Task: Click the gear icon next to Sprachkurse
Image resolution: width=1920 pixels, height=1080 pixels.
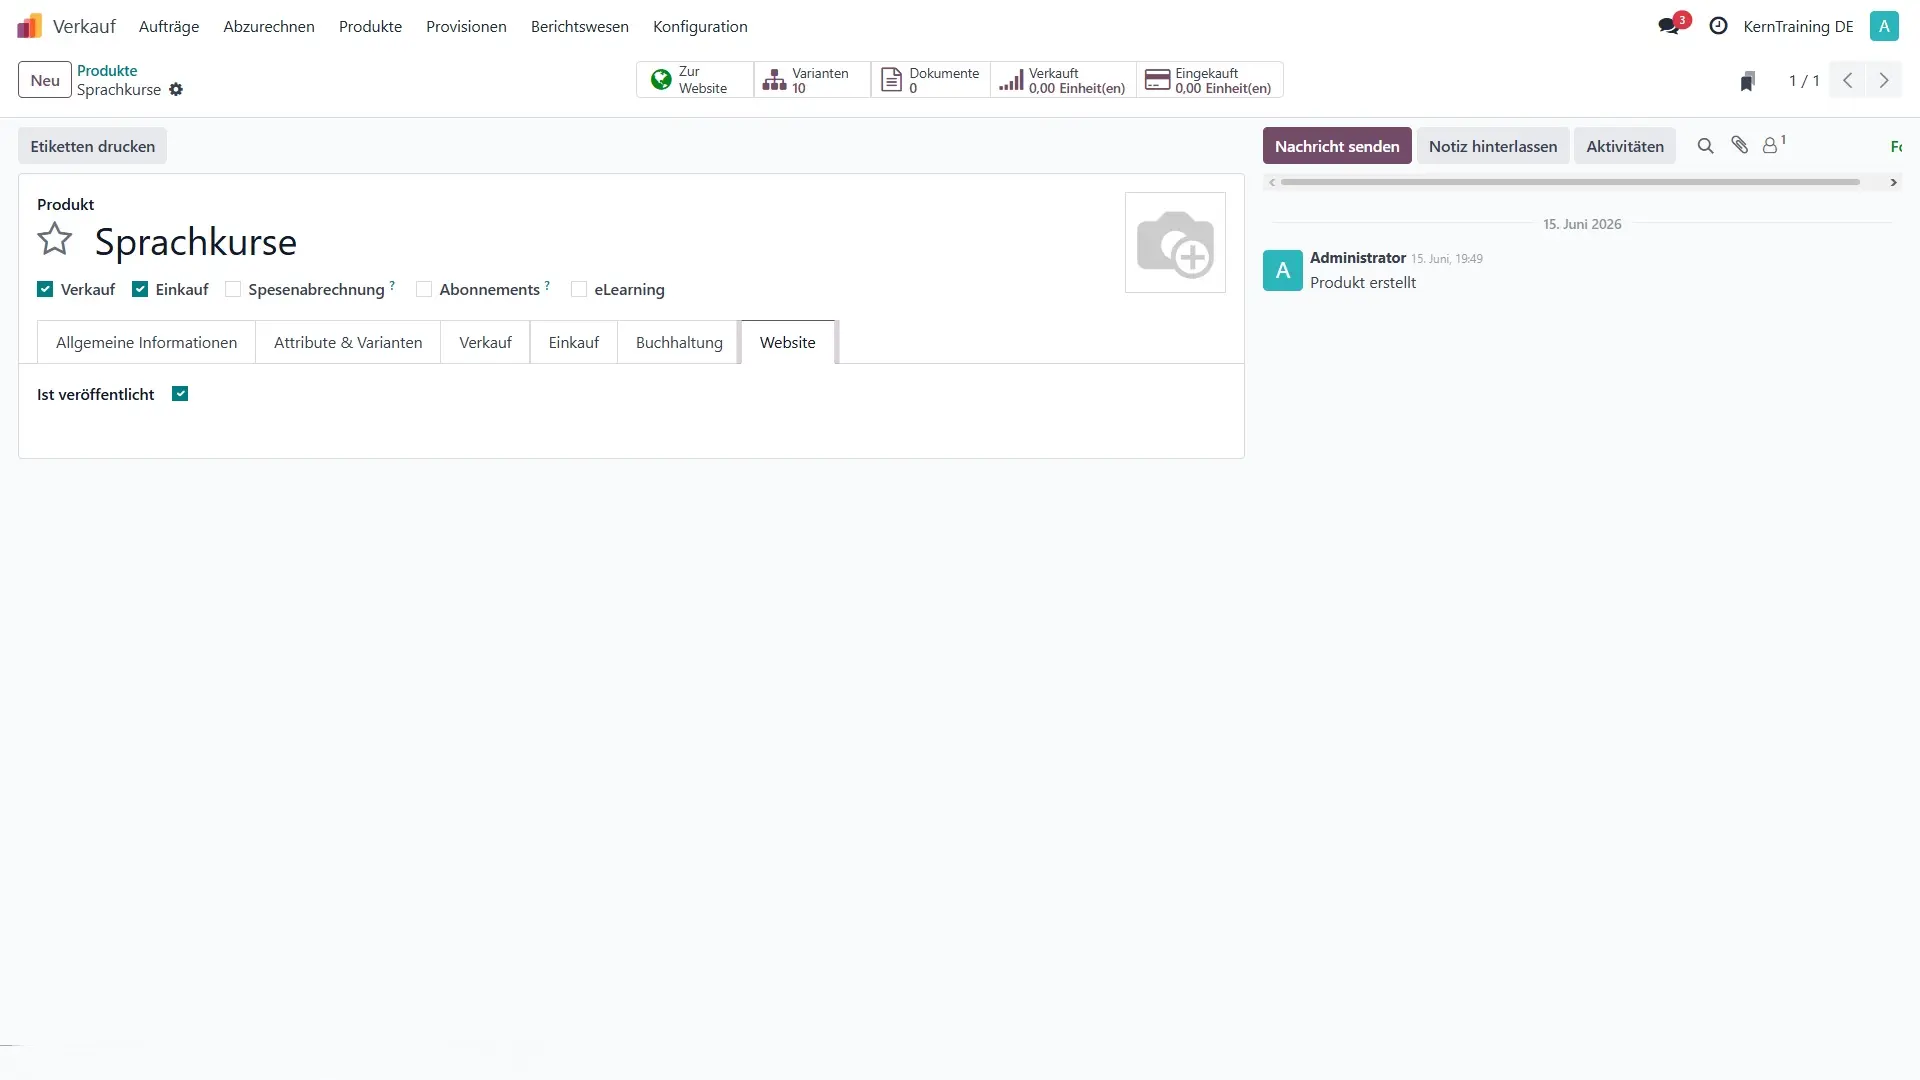Action: (x=176, y=90)
